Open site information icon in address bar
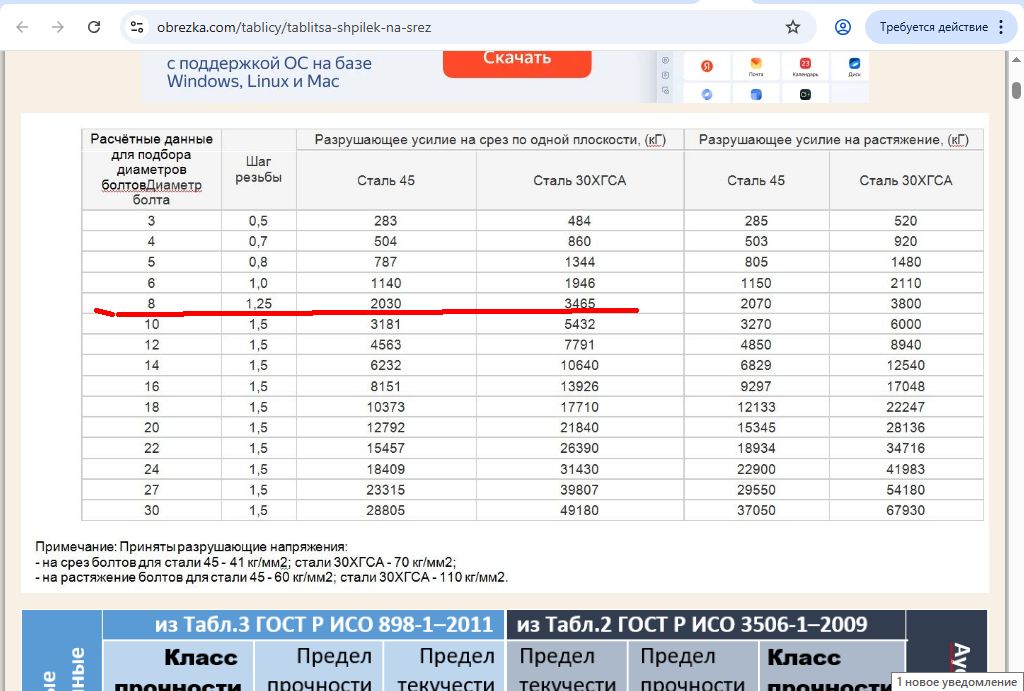 click(x=138, y=27)
